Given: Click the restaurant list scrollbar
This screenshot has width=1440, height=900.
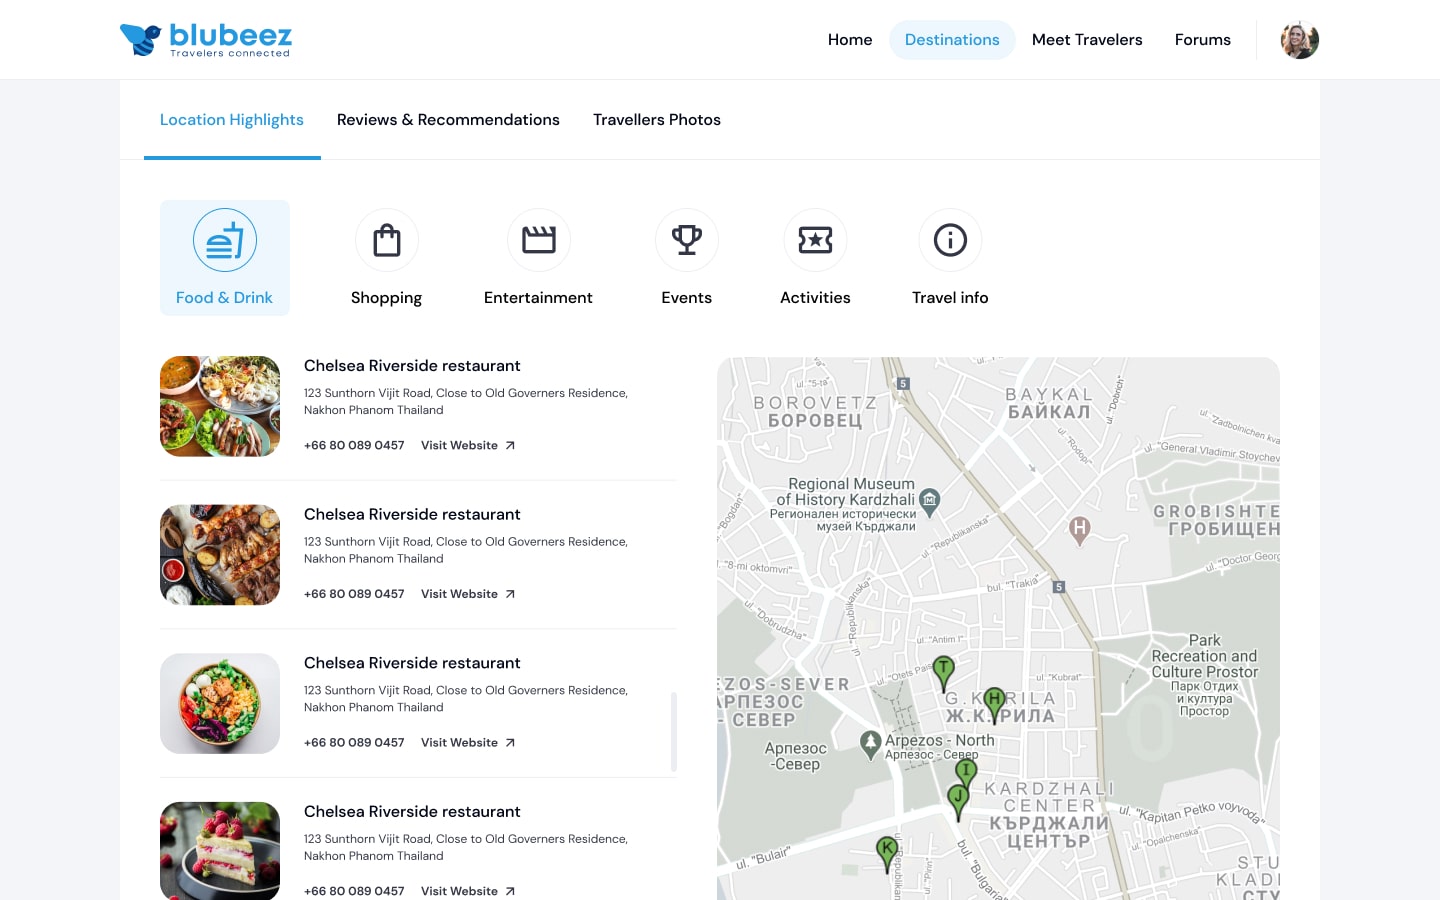Looking at the screenshot, I should click(x=674, y=732).
